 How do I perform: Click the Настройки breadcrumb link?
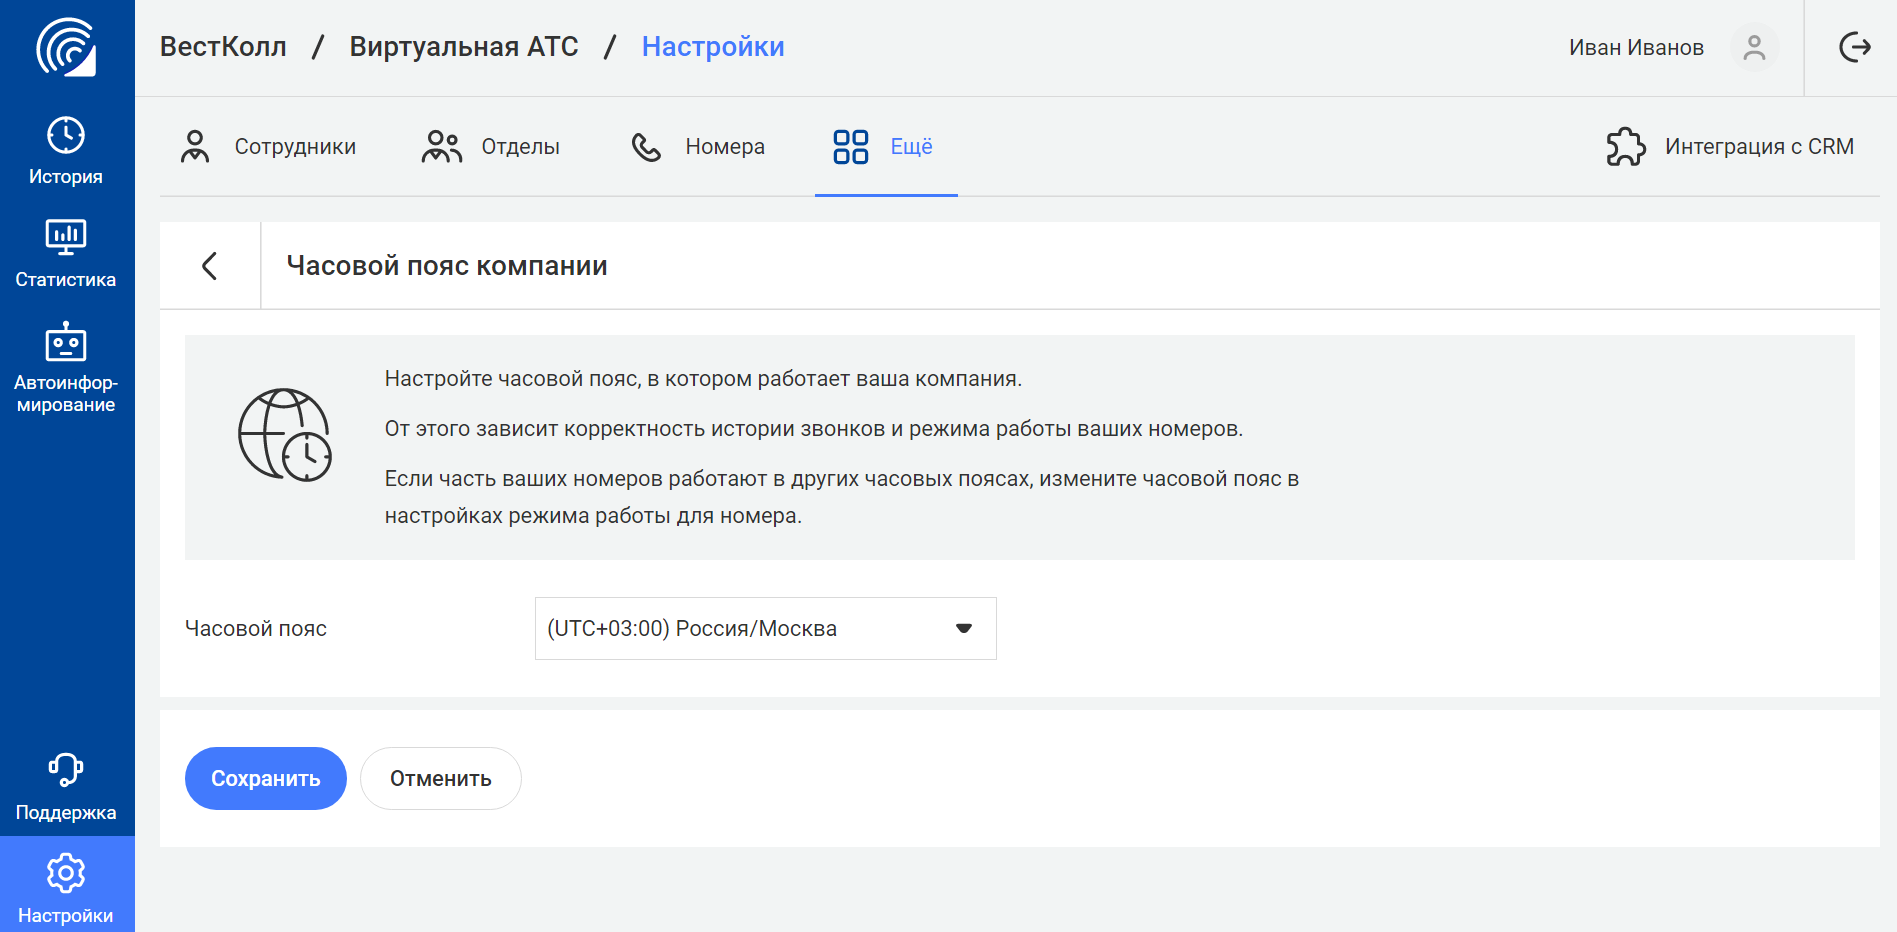pos(713,47)
